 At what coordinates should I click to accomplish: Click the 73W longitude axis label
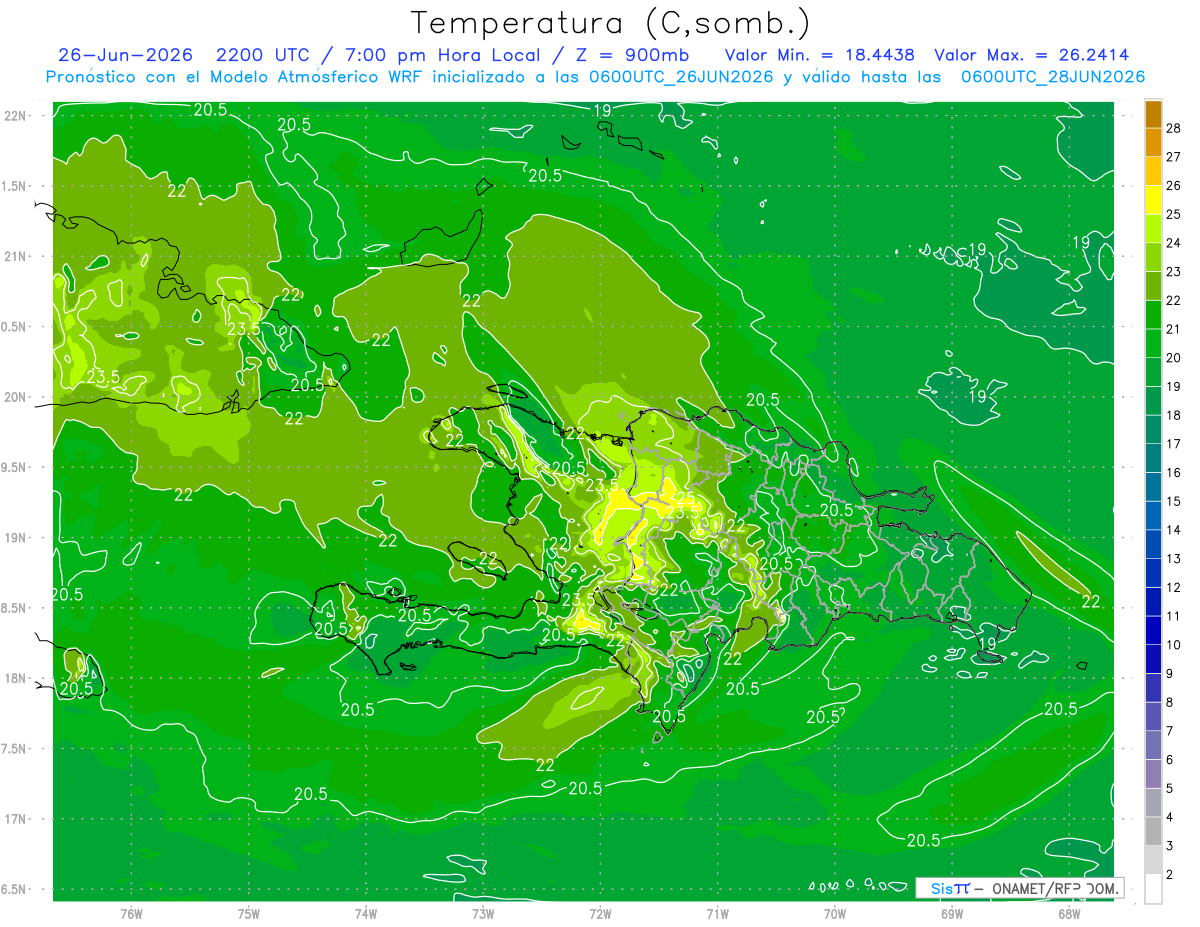pos(483,913)
